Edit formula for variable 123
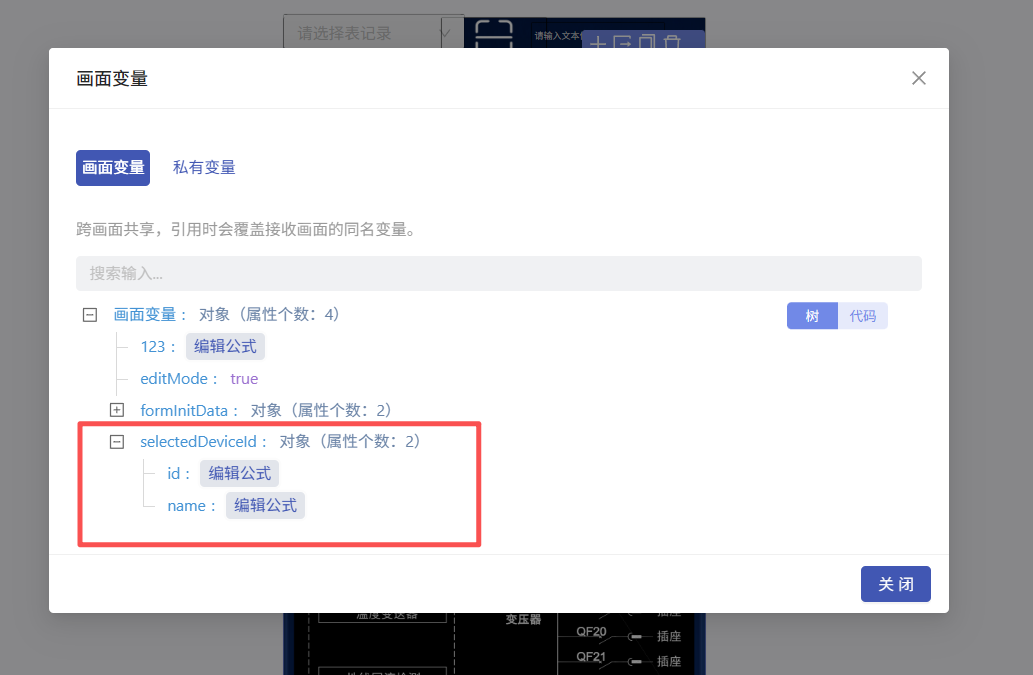This screenshot has height=675, width=1033. (x=225, y=347)
